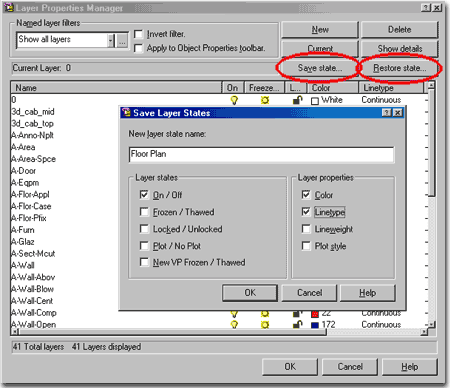
Task: Click the blue 172 color swatch
Action: (x=315, y=325)
